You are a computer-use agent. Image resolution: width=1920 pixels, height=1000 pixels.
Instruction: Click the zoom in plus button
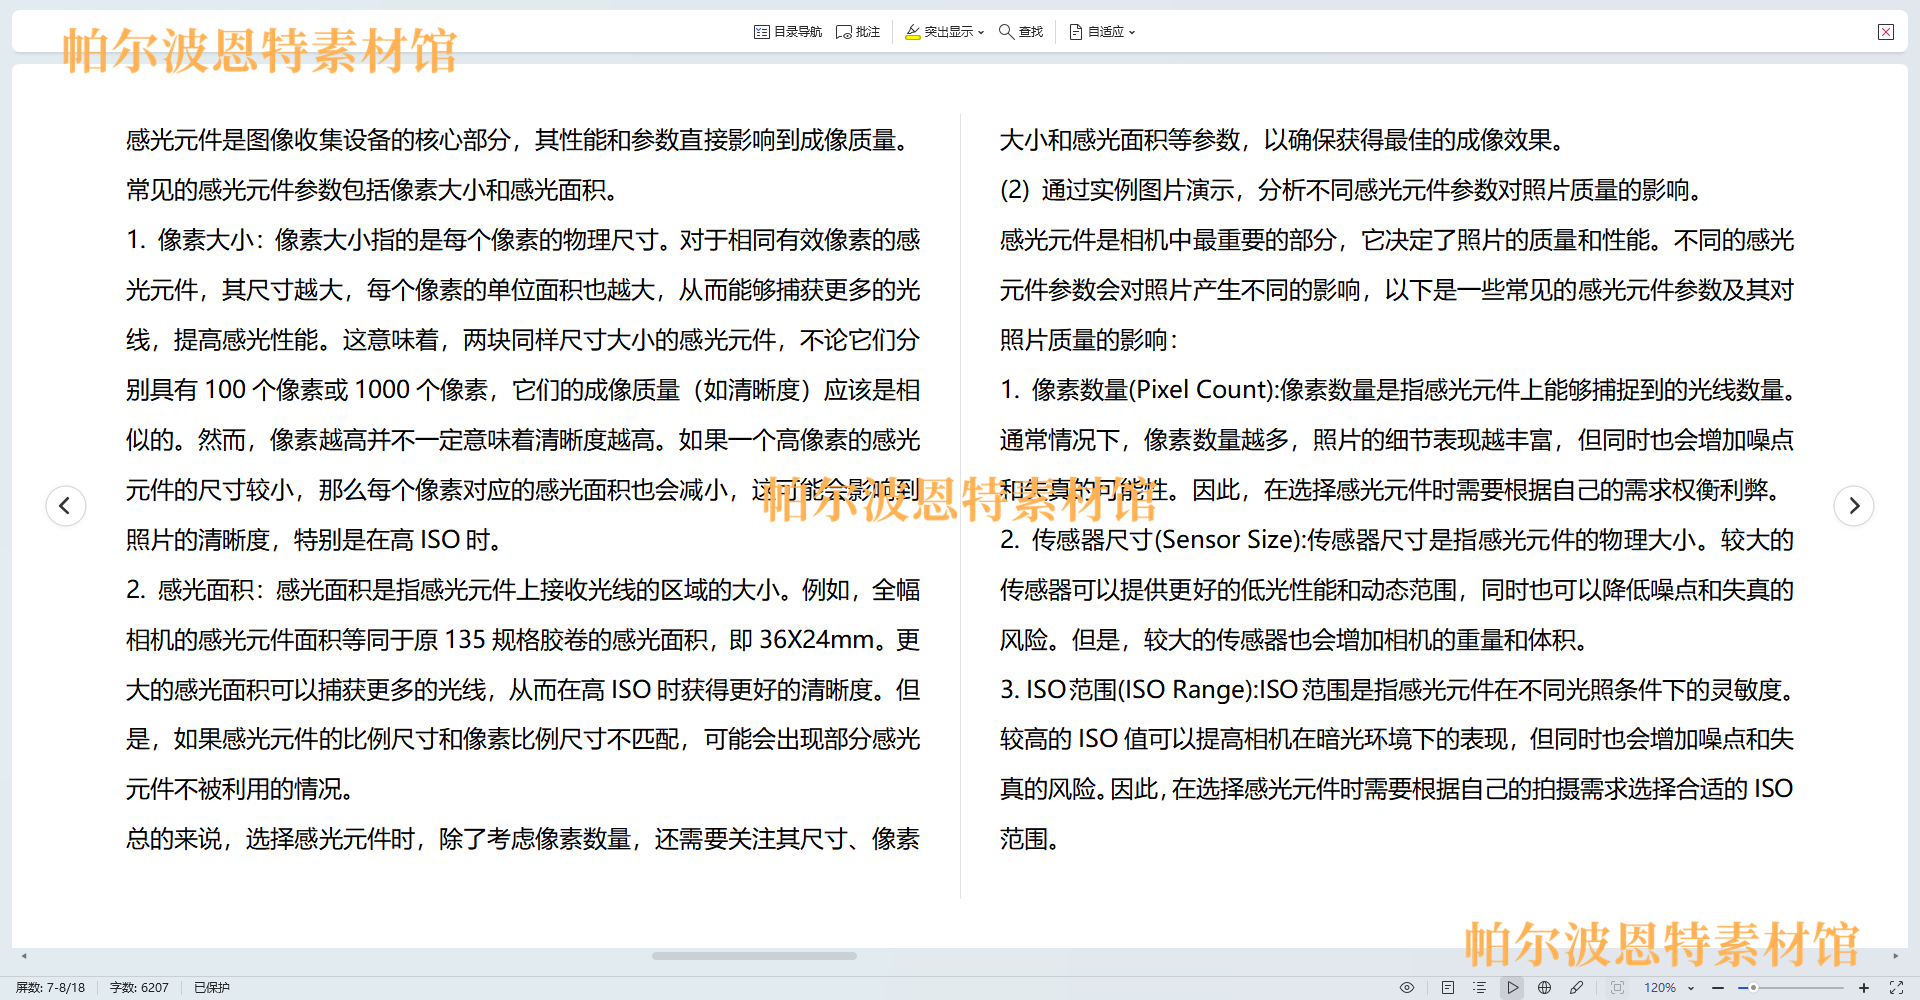click(x=1864, y=987)
